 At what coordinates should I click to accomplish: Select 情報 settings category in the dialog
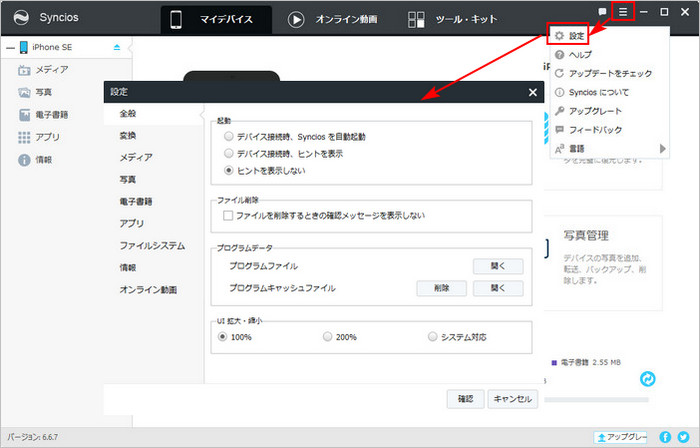(128, 268)
